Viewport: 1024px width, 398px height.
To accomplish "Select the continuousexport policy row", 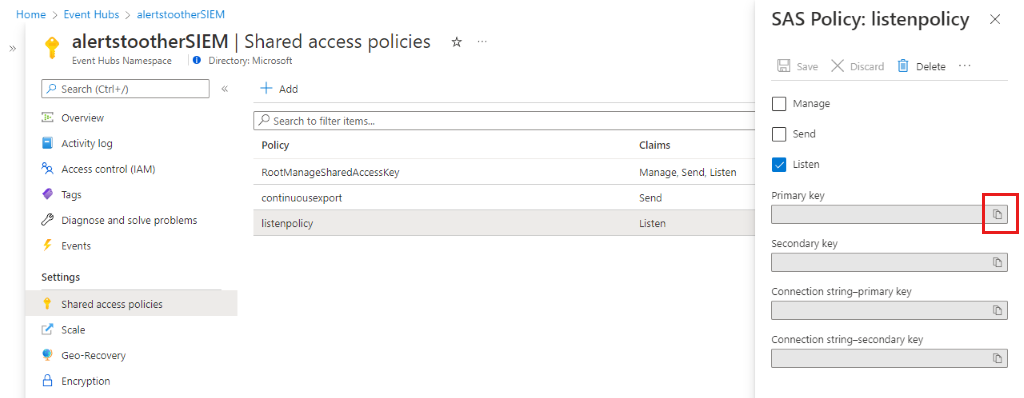I will [x=503, y=197].
